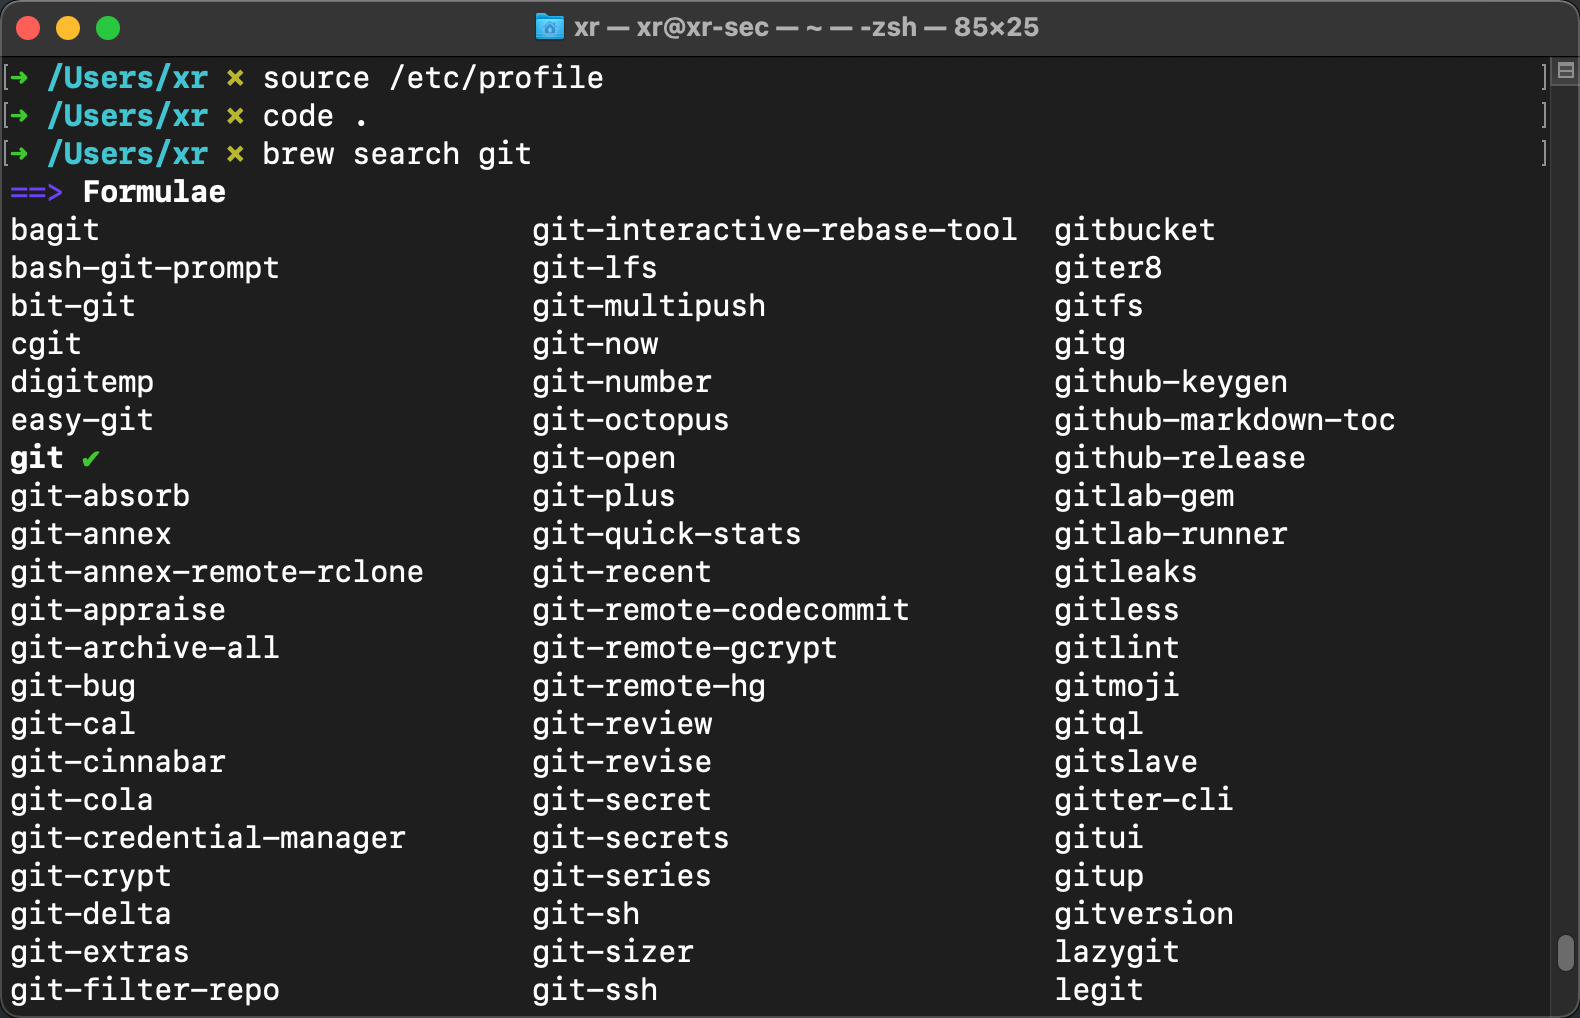This screenshot has width=1580, height=1018.
Task: Click the 'gitversion' entry
Action: point(1144,914)
